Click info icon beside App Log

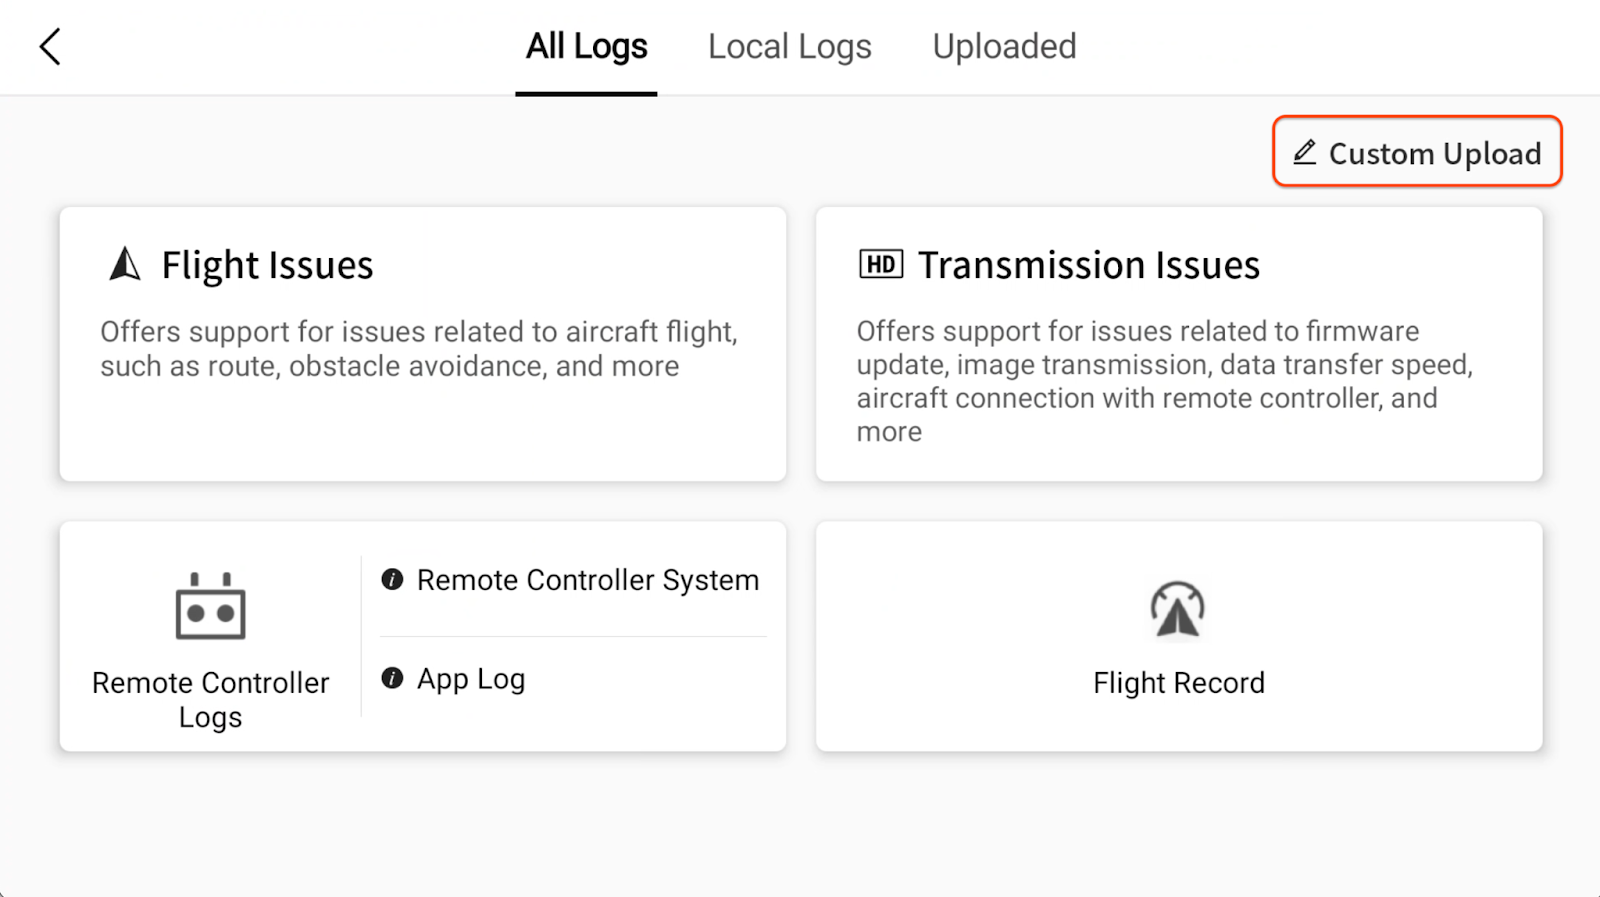(x=392, y=678)
